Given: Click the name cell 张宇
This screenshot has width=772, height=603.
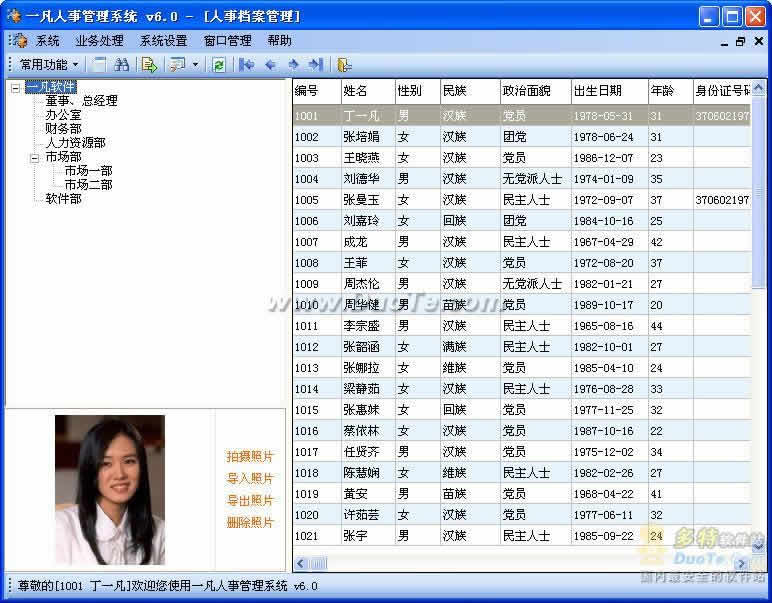Looking at the screenshot, I should pos(368,536).
